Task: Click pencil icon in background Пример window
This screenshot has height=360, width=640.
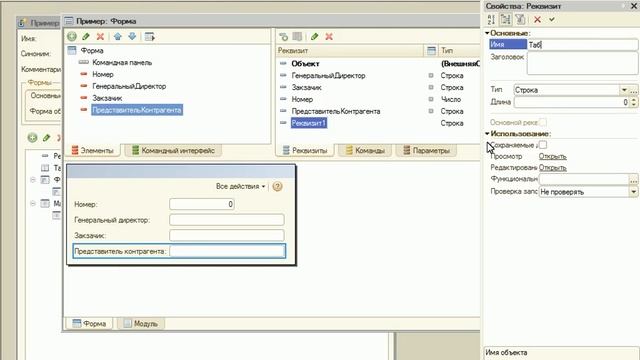Action: pos(47,138)
